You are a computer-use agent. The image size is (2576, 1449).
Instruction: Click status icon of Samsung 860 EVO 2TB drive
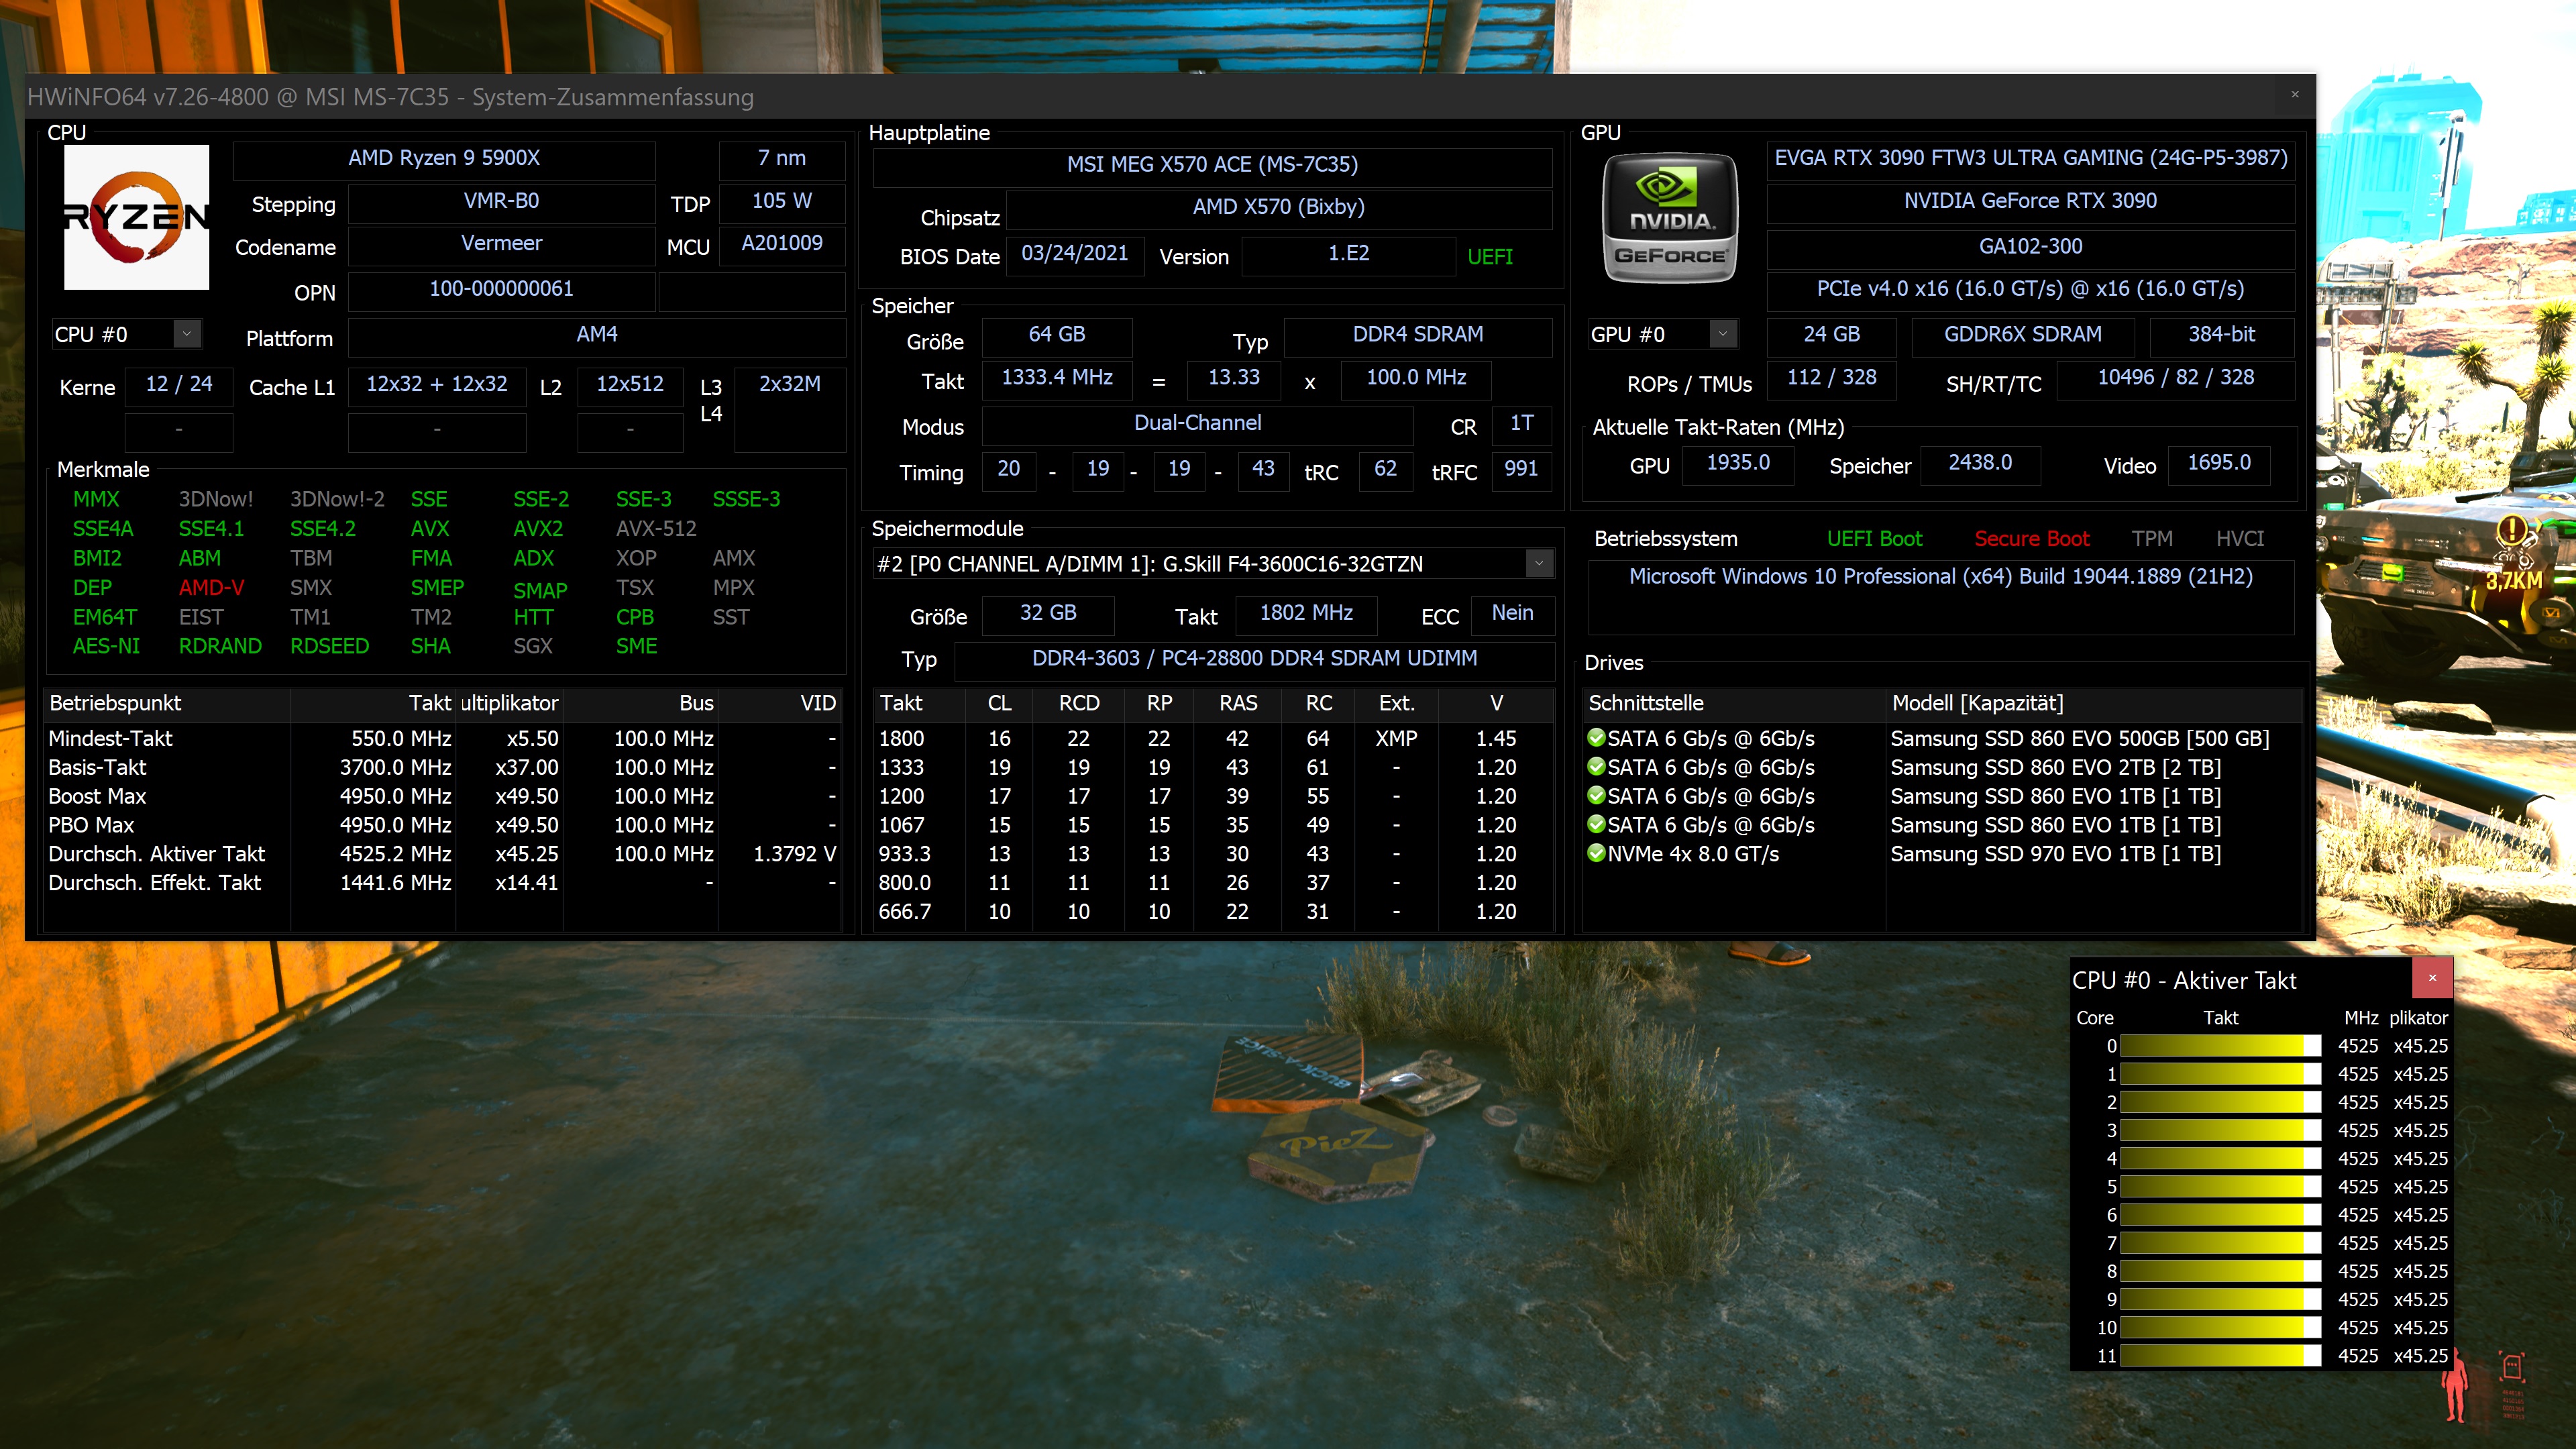tap(1596, 767)
